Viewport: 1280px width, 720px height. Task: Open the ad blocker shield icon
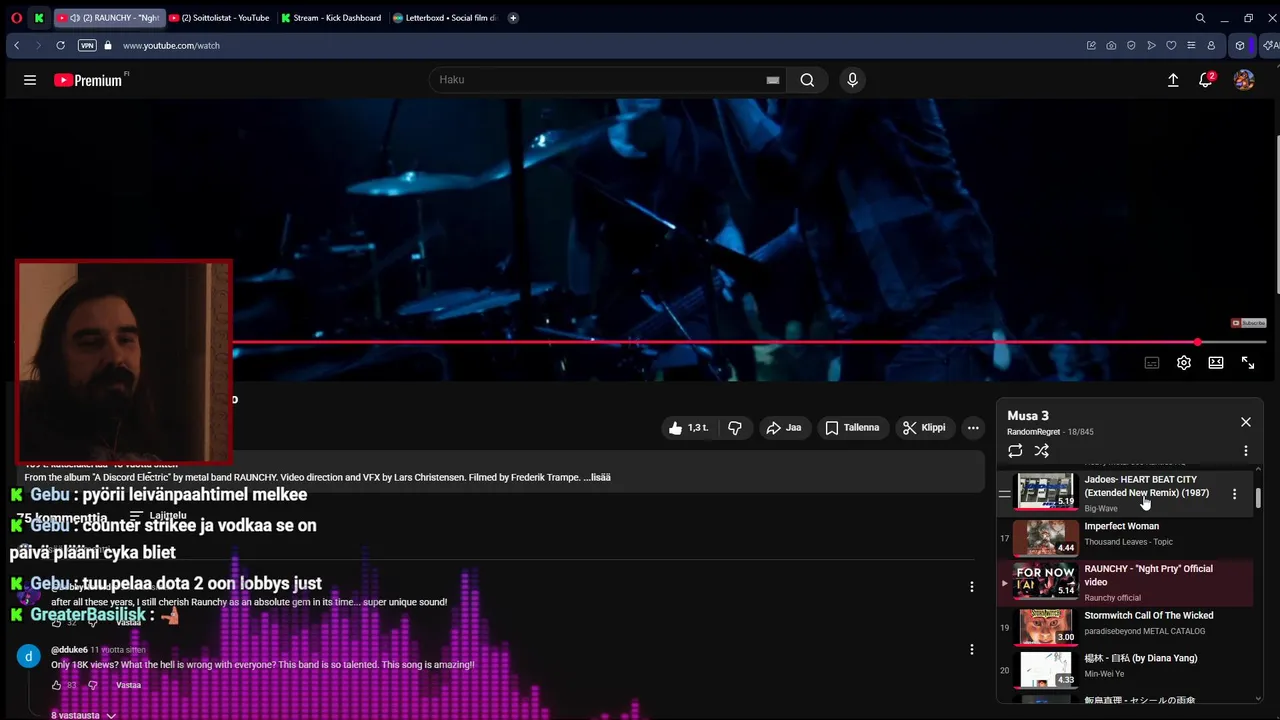[1131, 45]
